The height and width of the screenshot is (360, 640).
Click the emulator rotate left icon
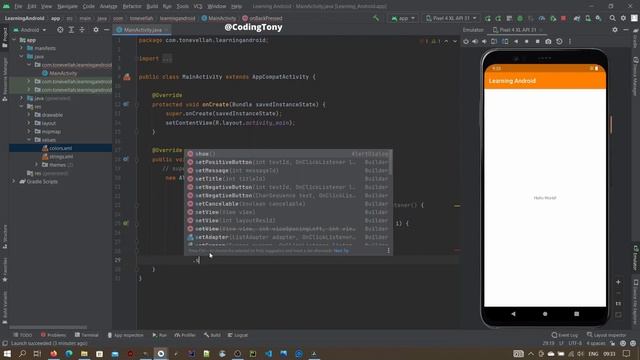pos(494,41)
